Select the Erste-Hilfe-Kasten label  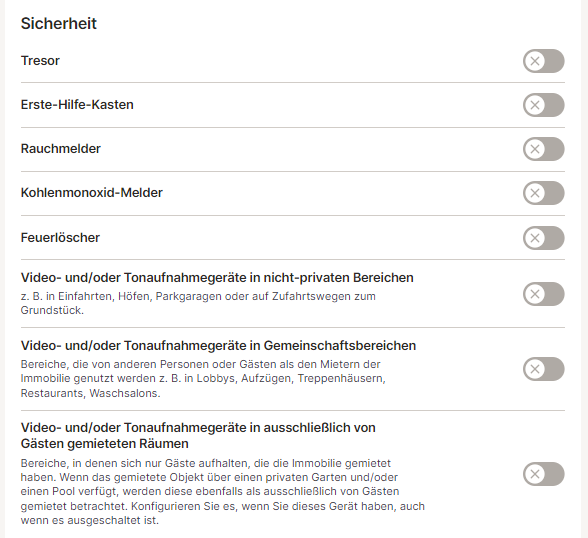[x=77, y=105]
